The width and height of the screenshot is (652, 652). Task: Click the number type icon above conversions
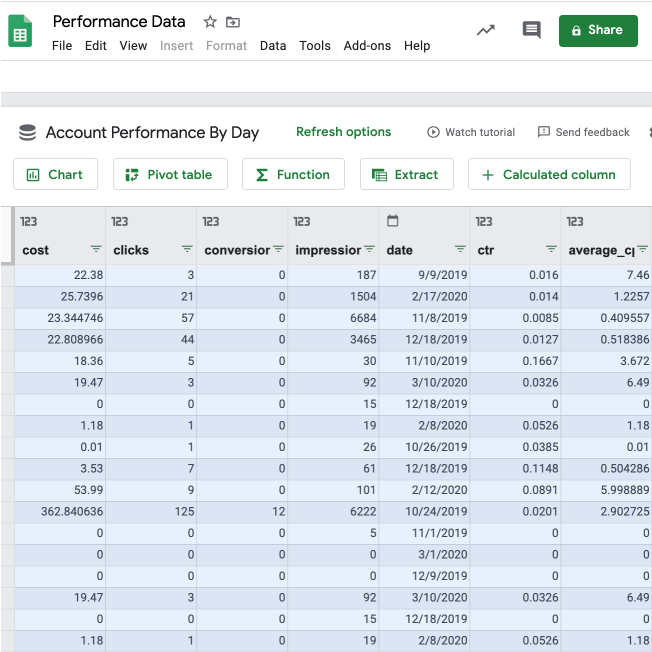(x=211, y=222)
